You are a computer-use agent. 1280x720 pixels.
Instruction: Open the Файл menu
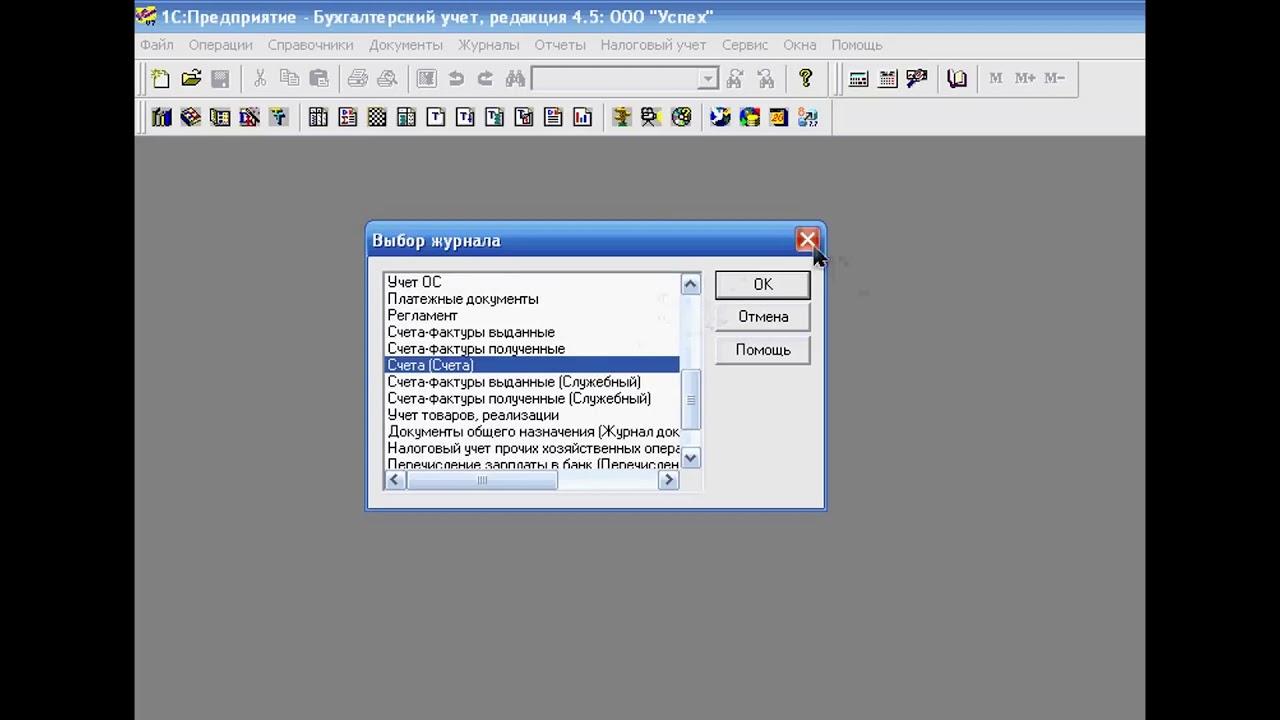(x=157, y=45)
